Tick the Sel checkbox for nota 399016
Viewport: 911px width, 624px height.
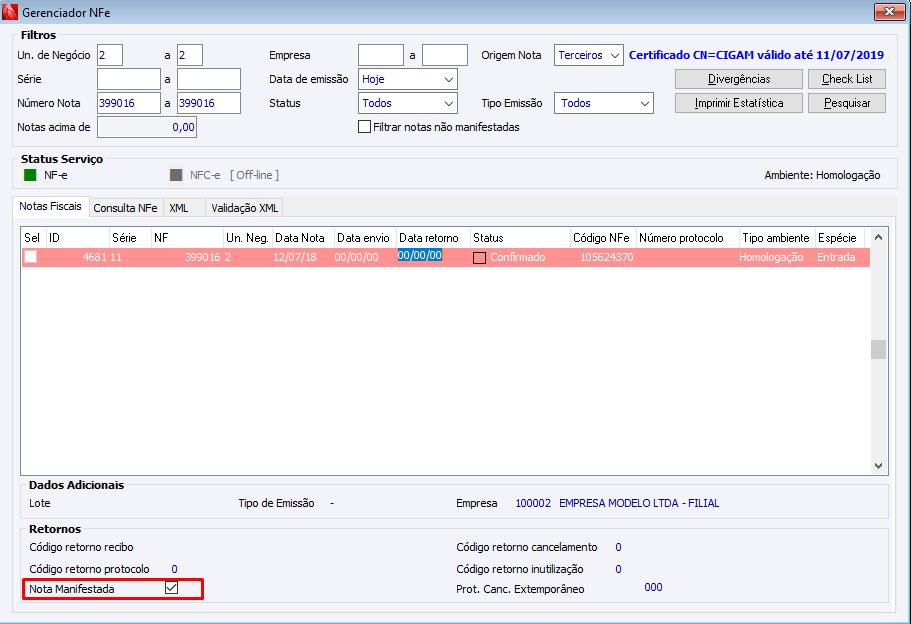point(31,257)
